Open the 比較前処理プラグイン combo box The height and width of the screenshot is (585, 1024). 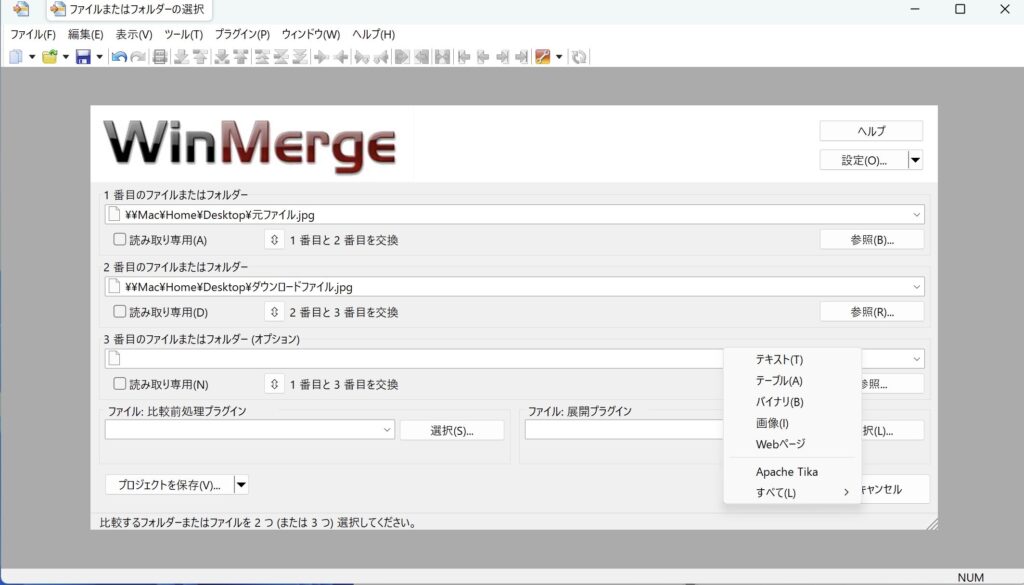[x=249, y=430]
